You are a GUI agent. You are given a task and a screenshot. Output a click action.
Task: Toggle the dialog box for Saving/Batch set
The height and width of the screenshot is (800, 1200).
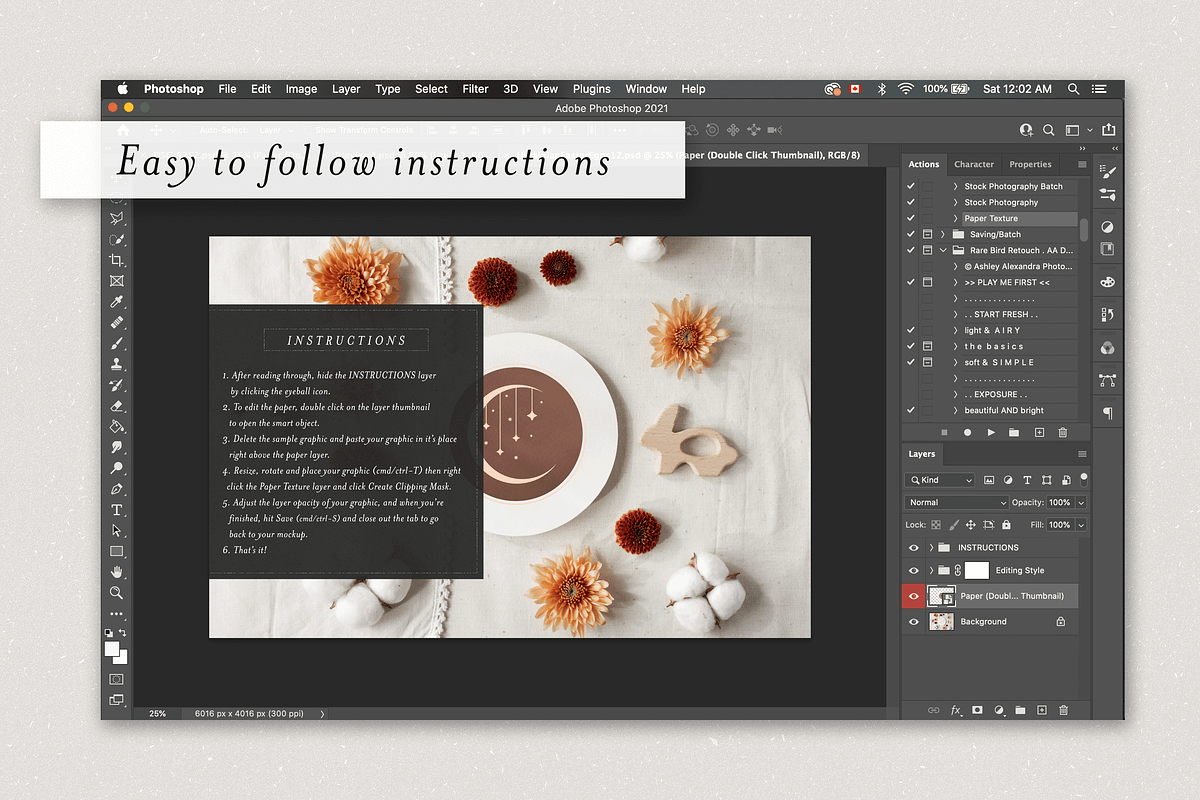point(928,234)
